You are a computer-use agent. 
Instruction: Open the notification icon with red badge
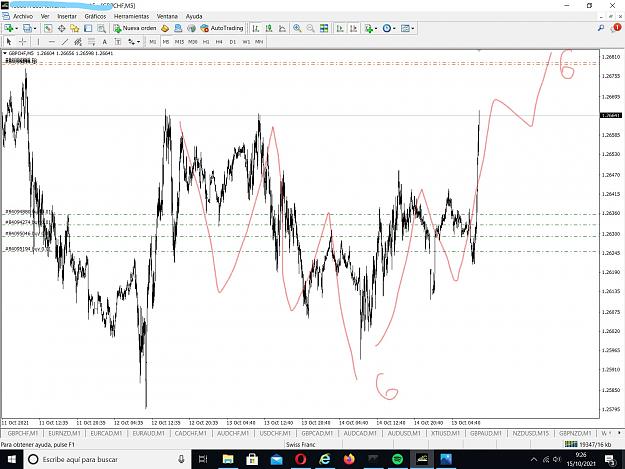[616, 28]
